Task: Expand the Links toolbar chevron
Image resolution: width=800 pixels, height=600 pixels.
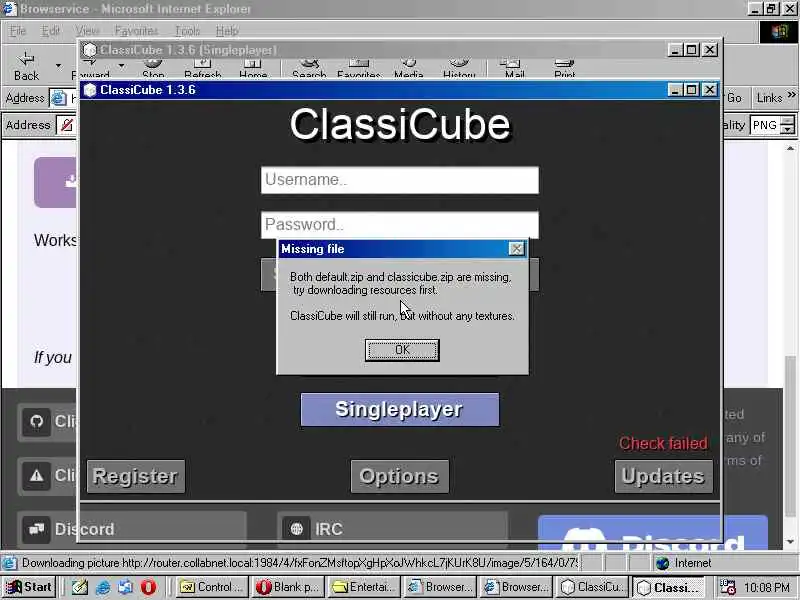Action: pyautogui.click(x=791, y=95)
